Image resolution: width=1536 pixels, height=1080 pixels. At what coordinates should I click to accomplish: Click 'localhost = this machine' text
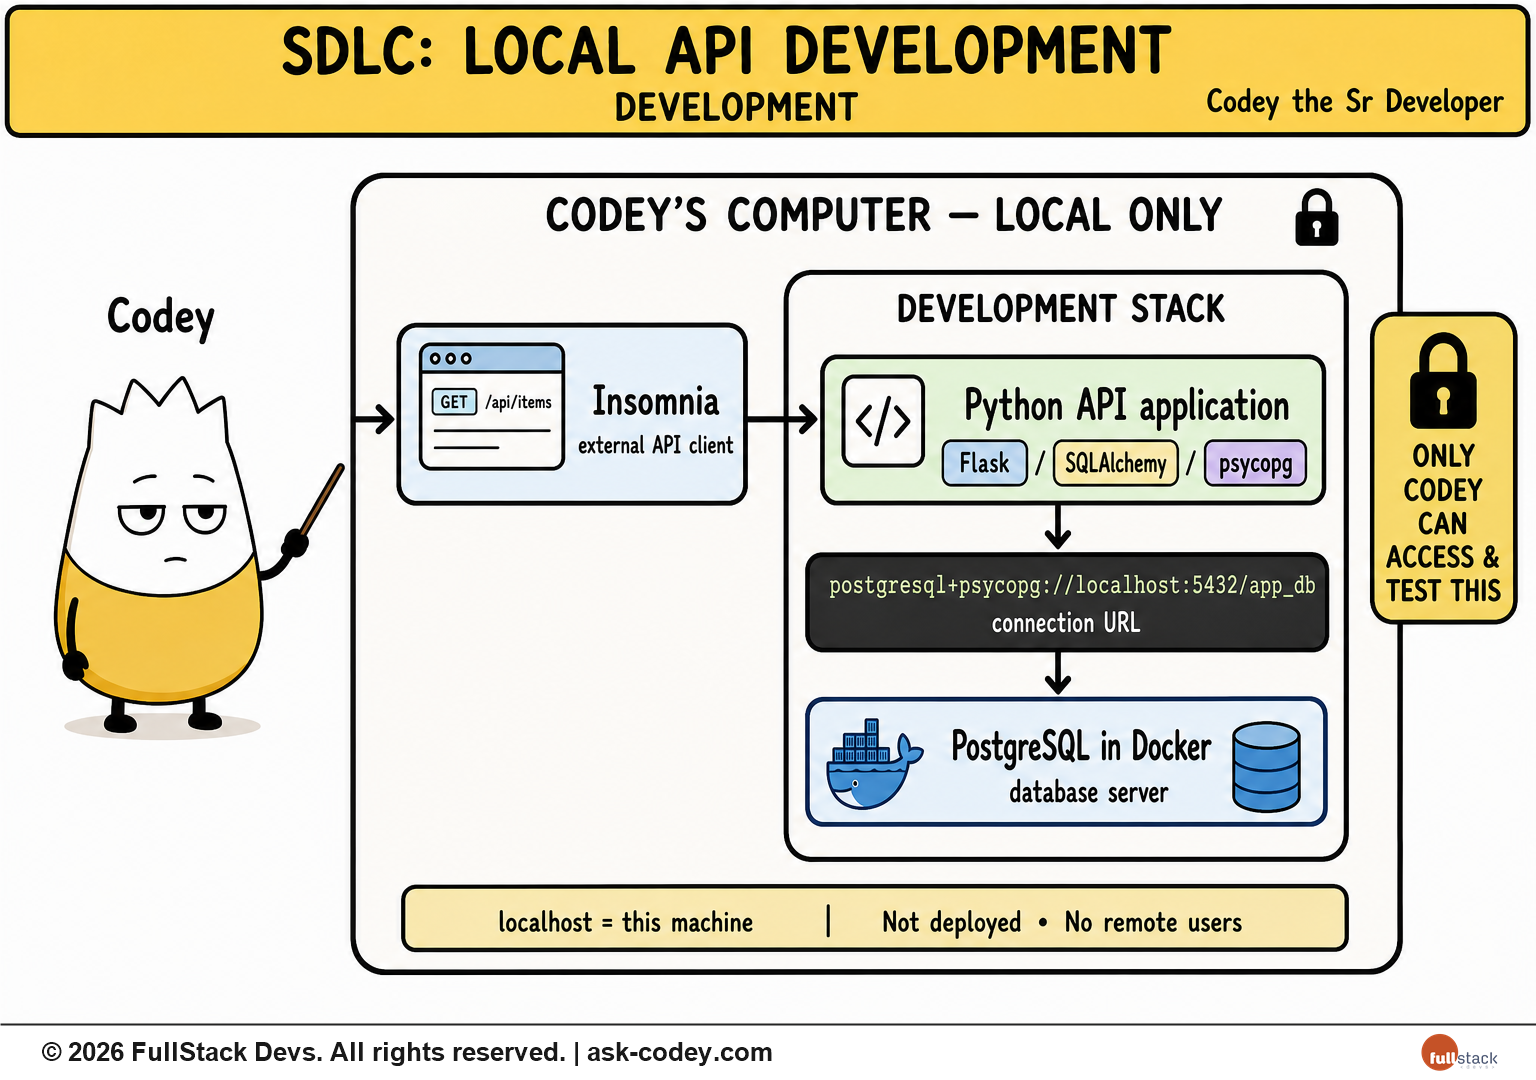tap(626, 922)
